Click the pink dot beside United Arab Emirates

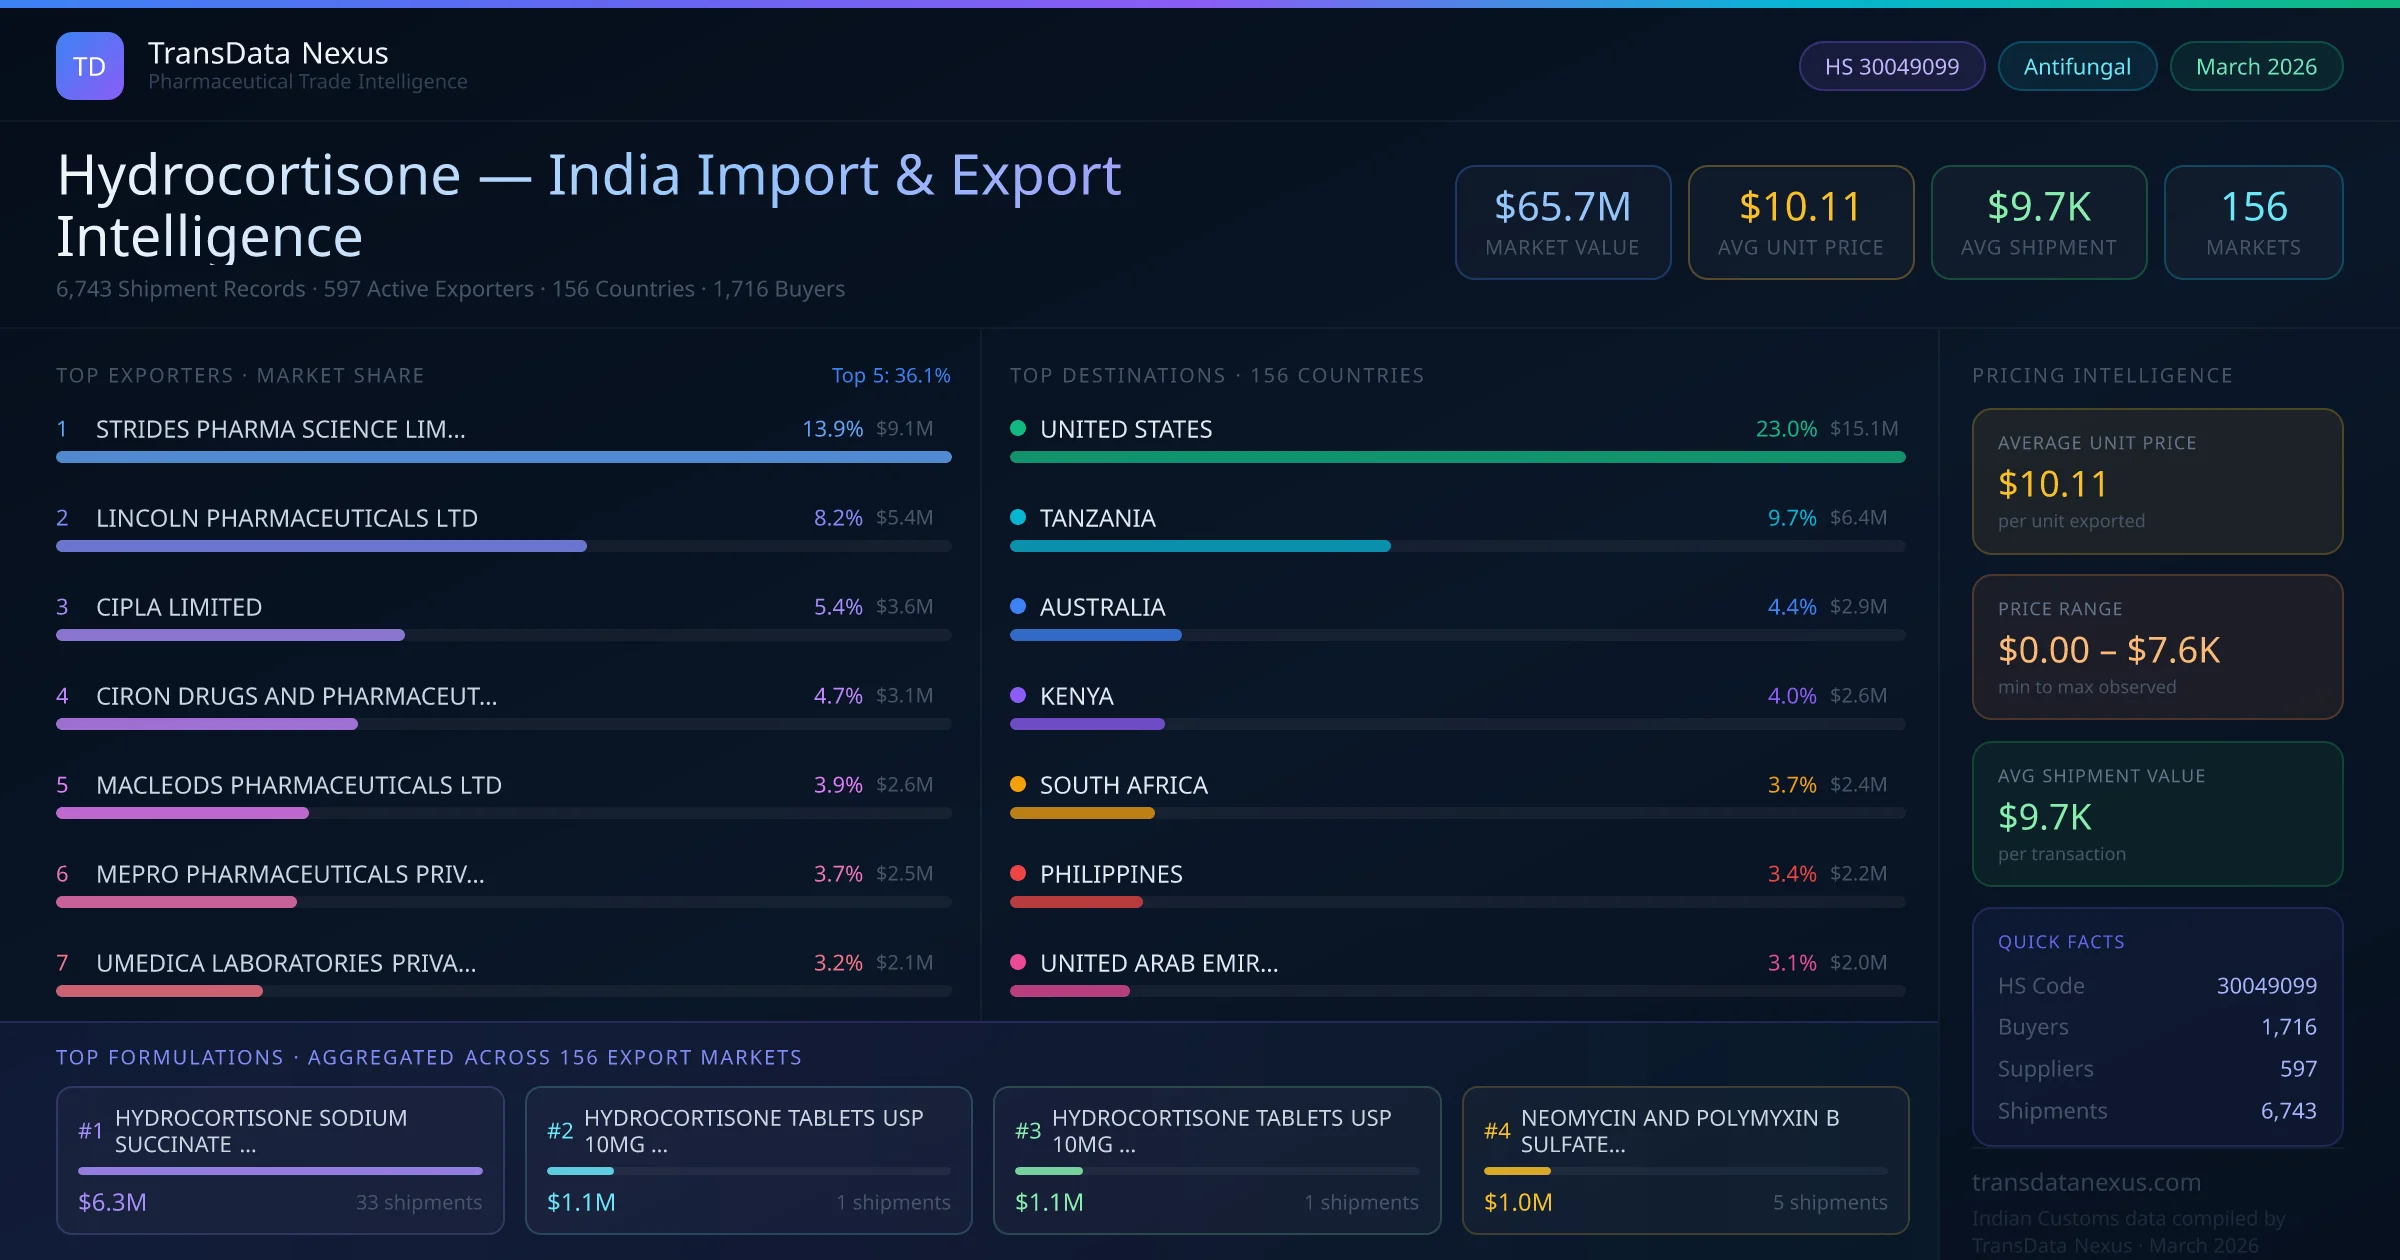click(1018, 963)
